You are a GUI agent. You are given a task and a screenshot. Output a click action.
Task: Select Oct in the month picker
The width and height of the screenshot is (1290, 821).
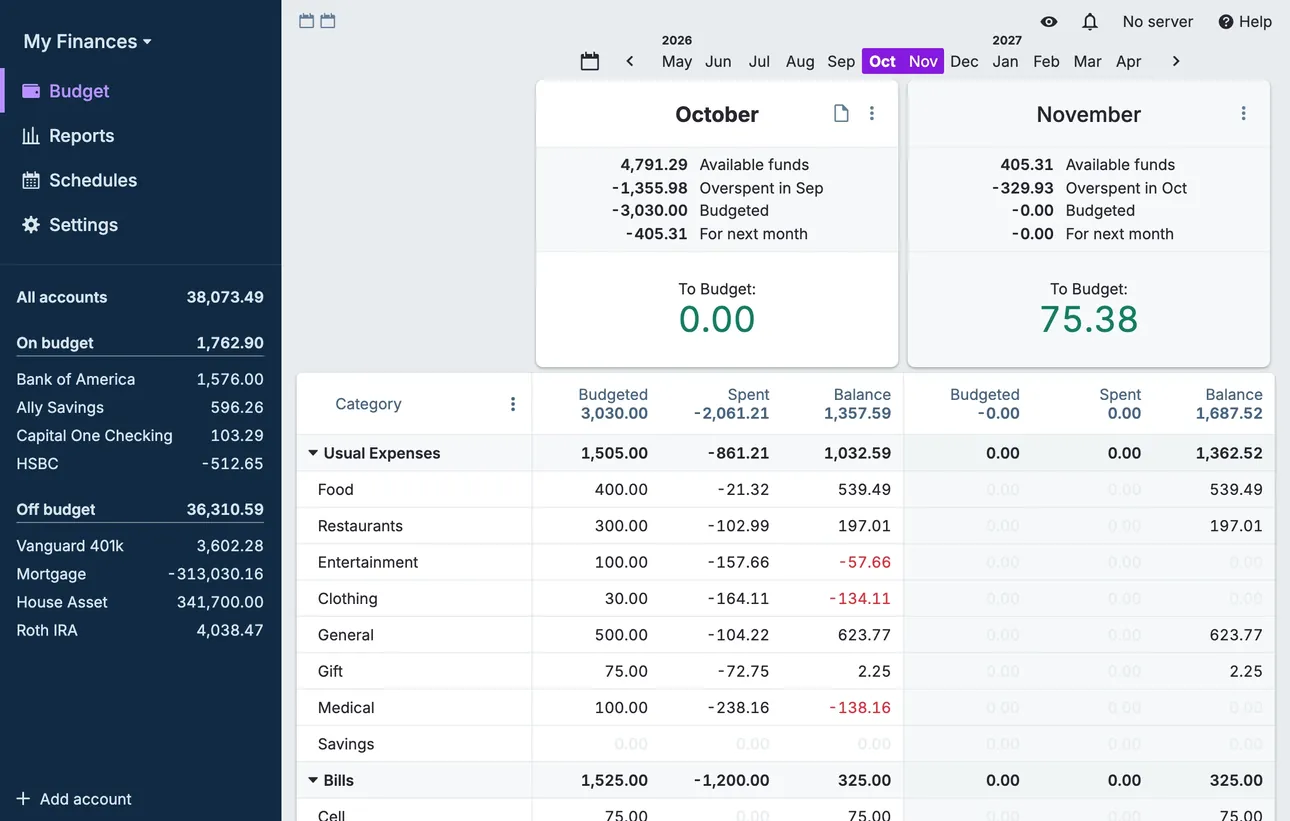(x=883, y=61)
